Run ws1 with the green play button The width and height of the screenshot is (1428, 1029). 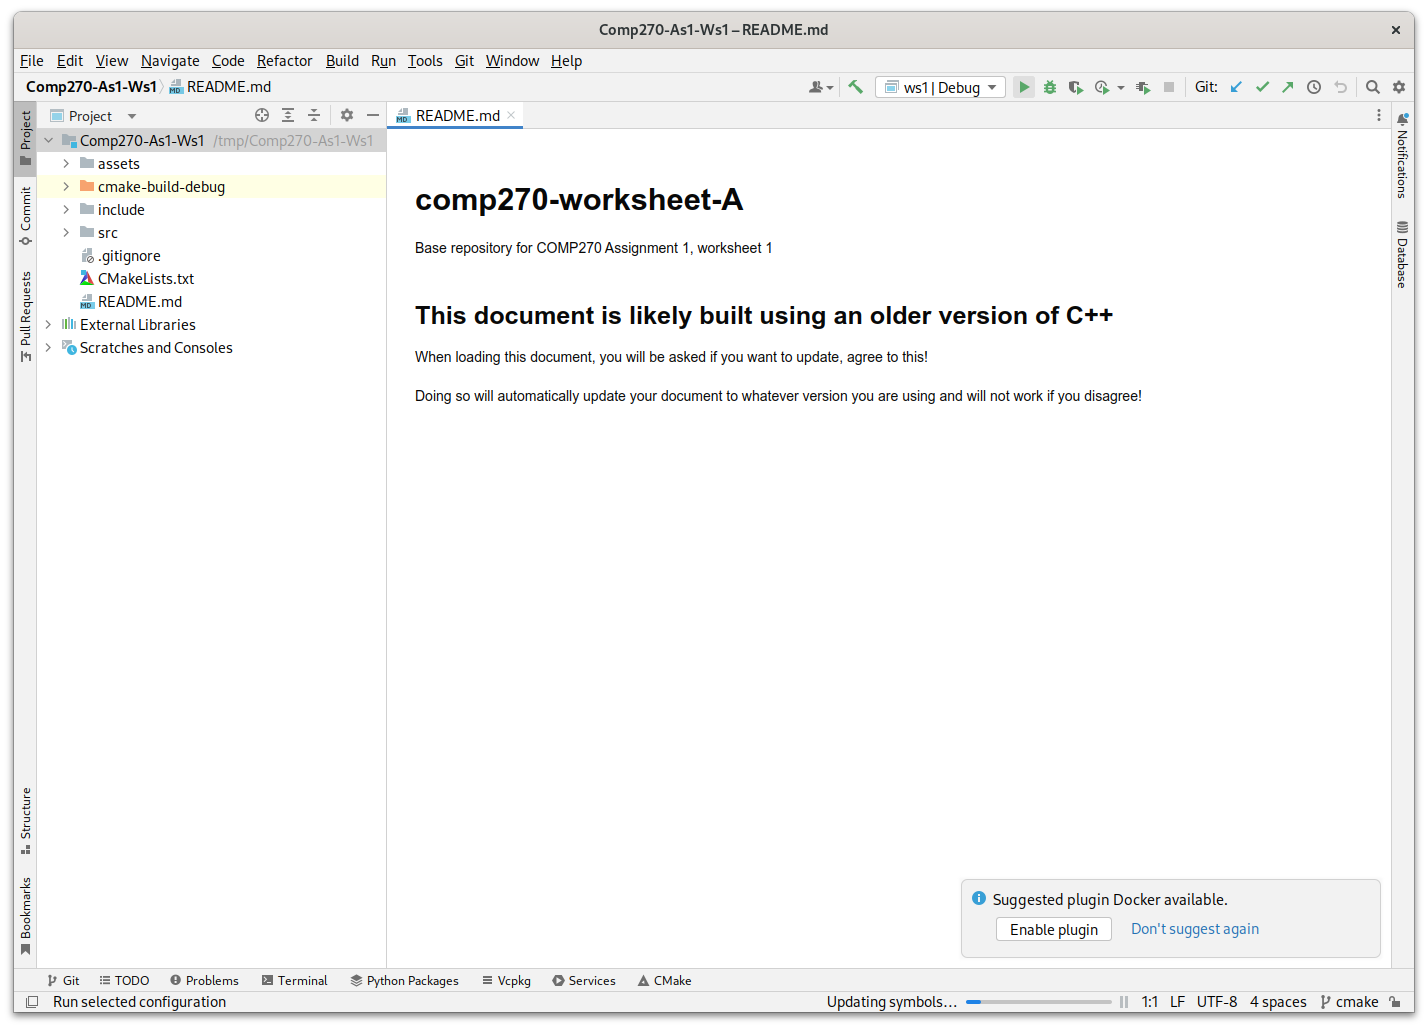[x=1023, y=87]
